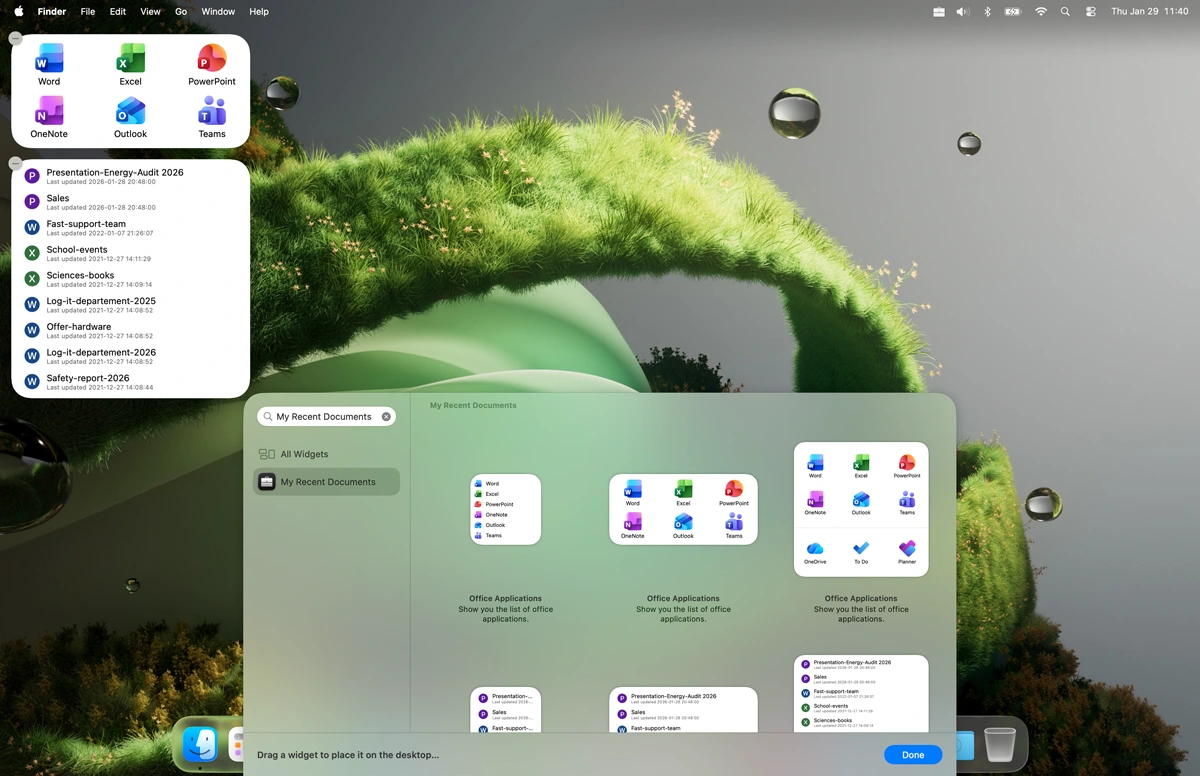This screenshot has width=1200, height=776.
Task: Launch Excel from the Office Applications widget
Action: coord(130,58)
